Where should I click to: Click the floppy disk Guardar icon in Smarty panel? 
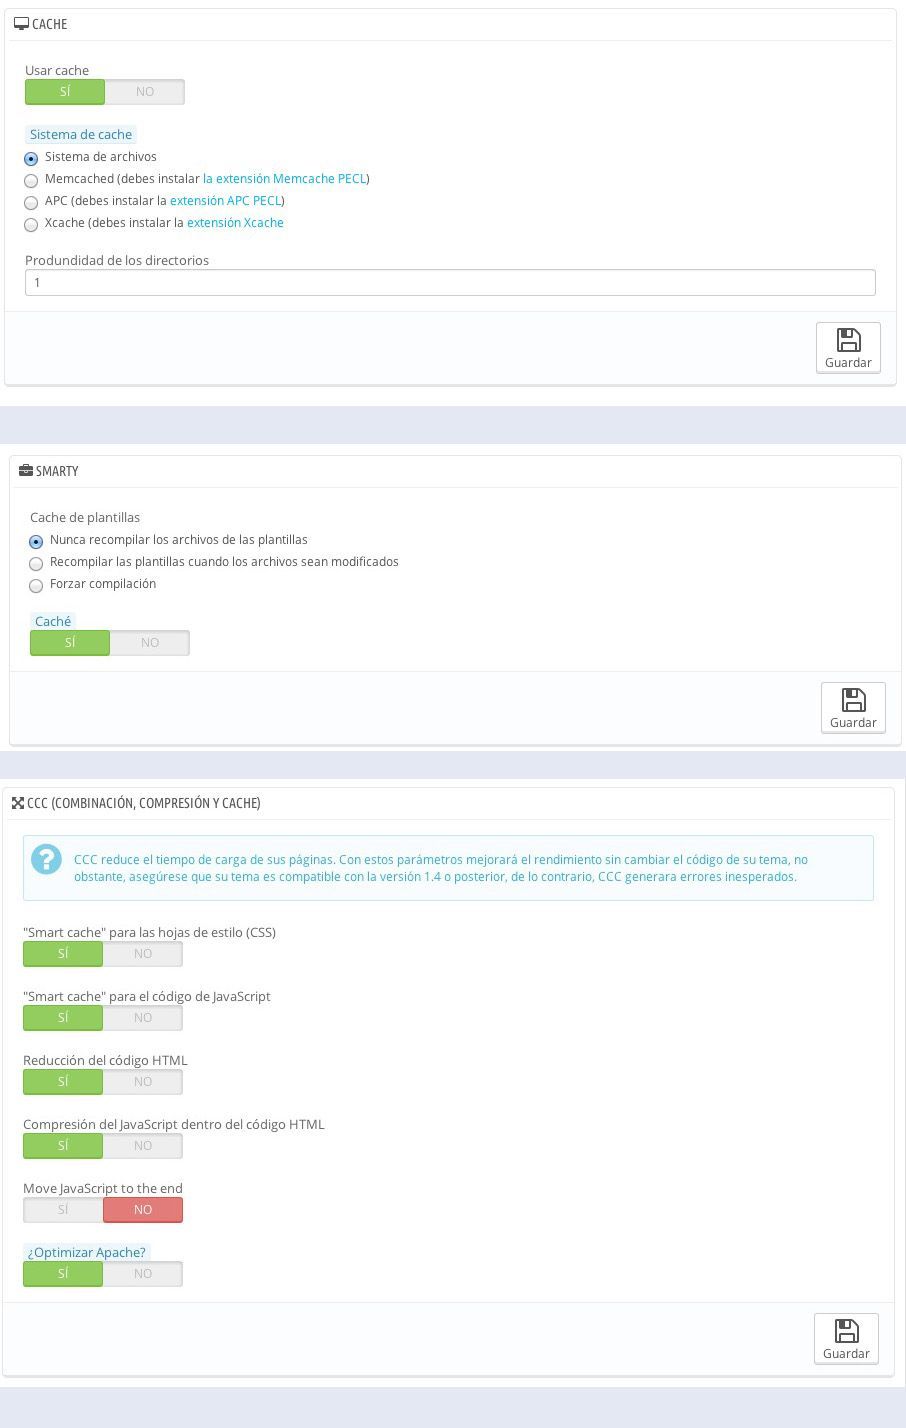853,700
